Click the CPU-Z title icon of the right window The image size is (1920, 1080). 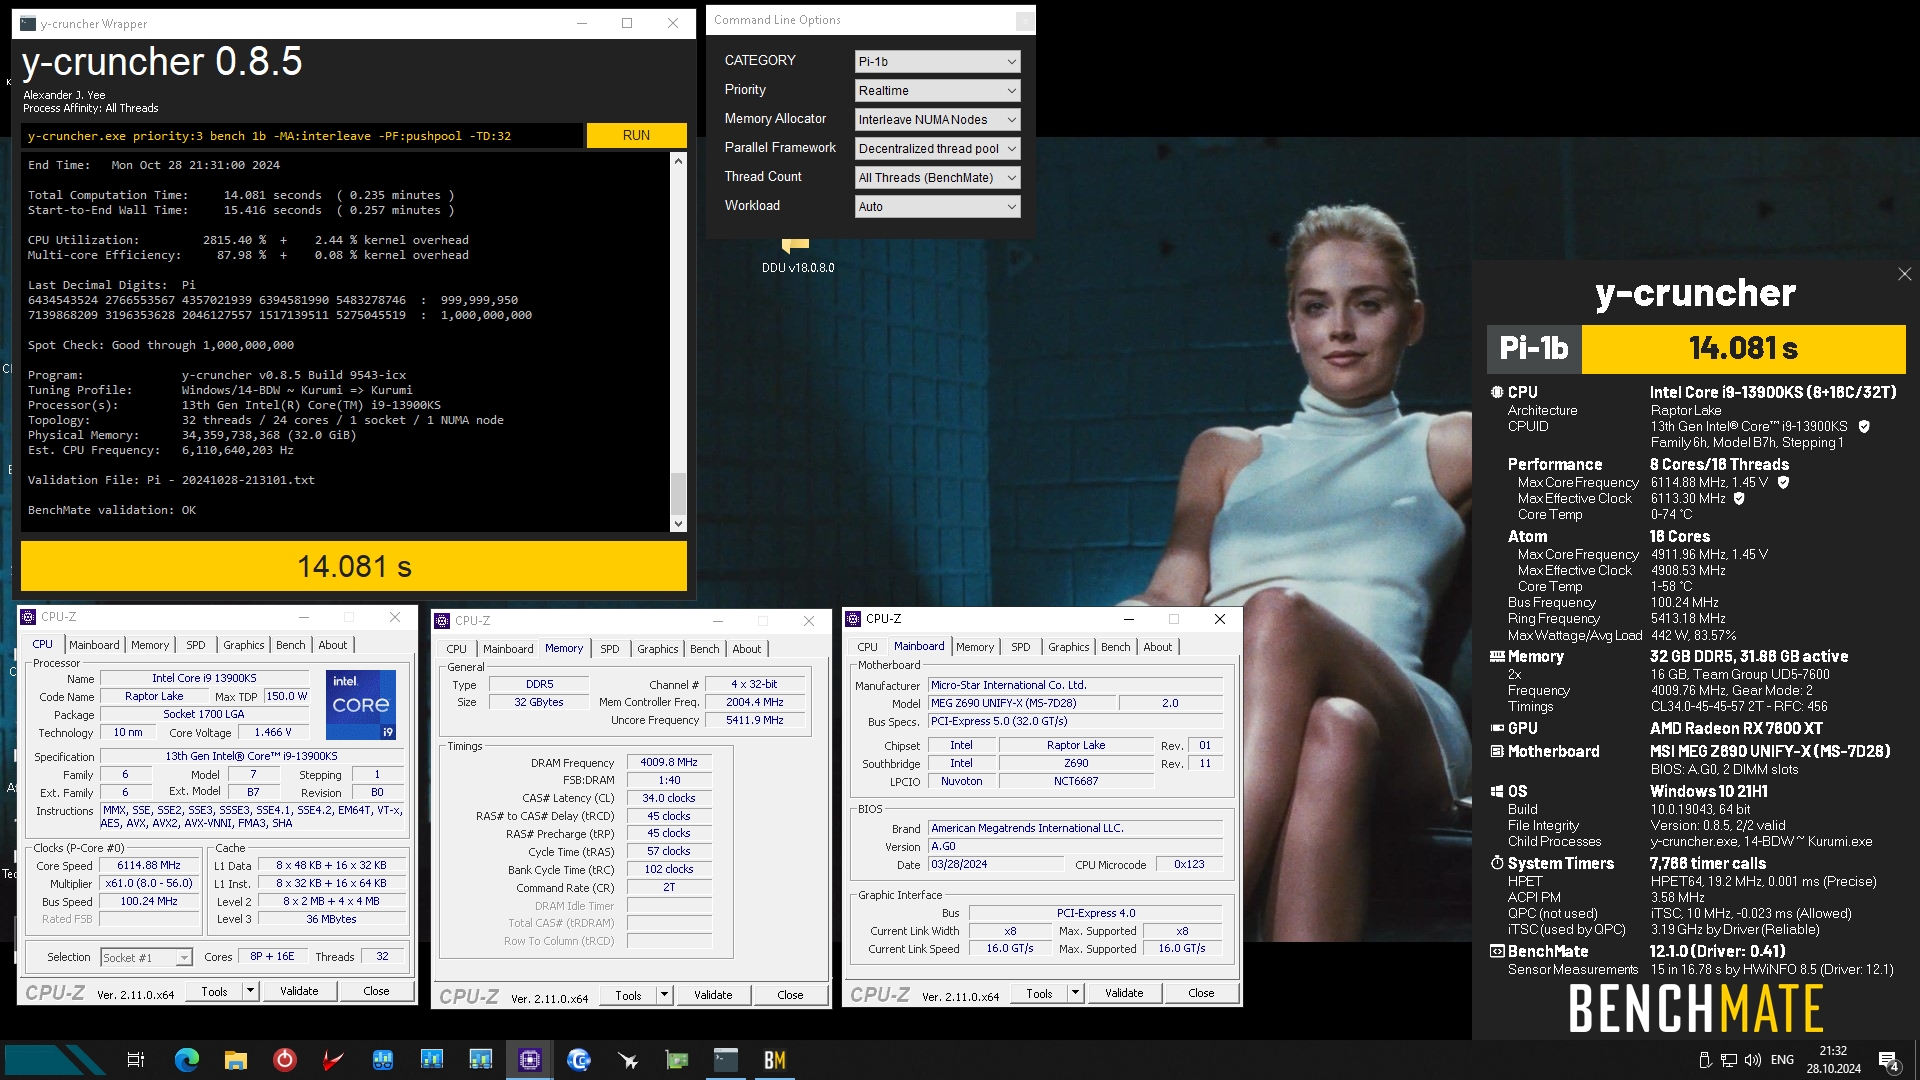(854, 619)
